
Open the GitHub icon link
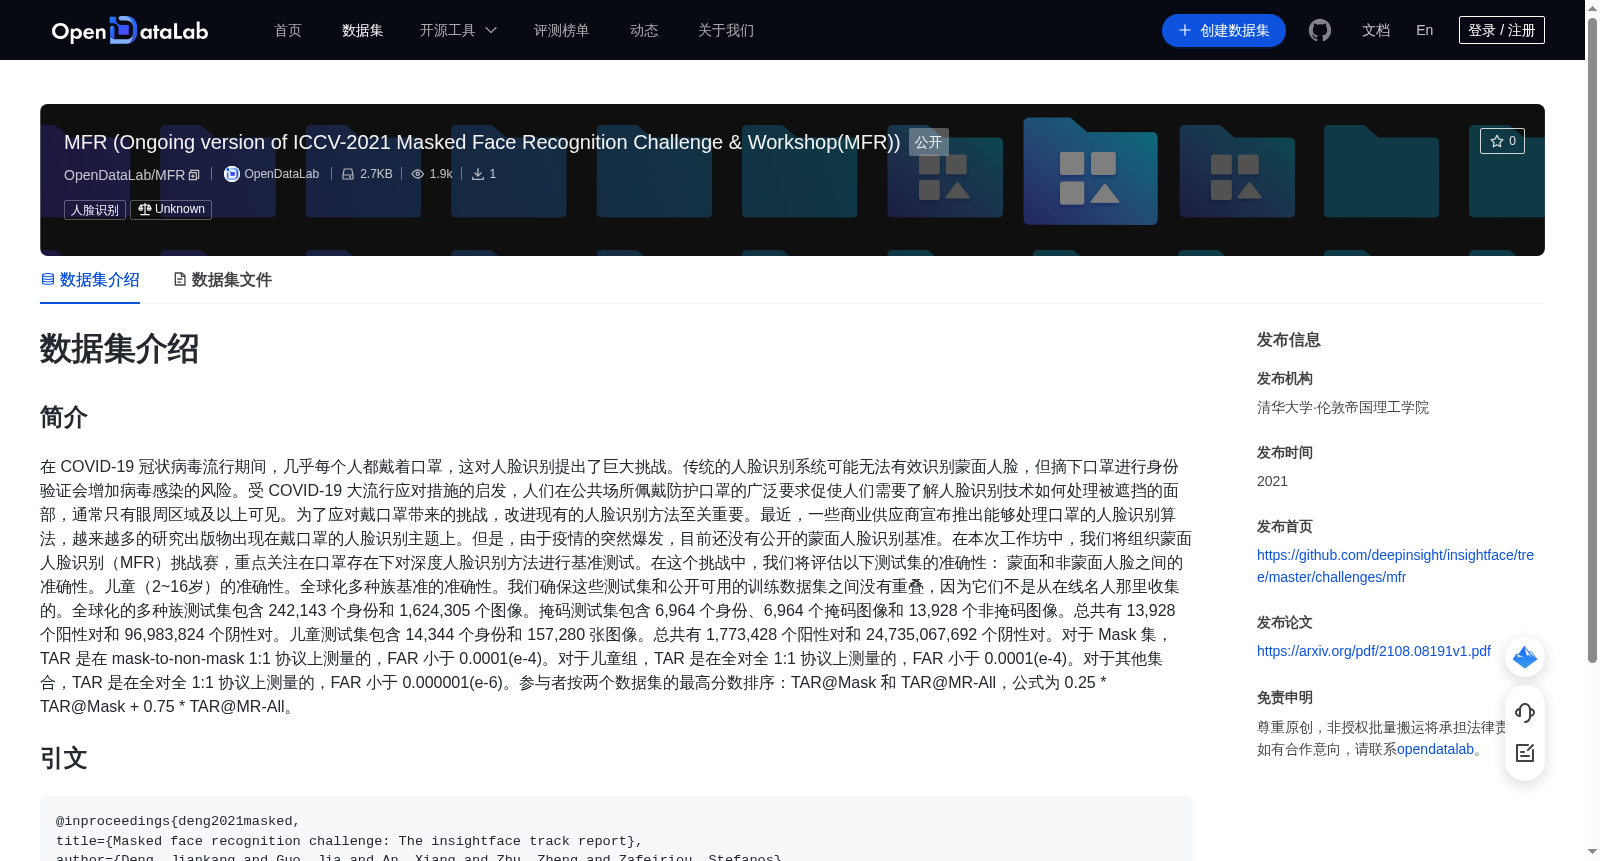click(x=1320, y=30)
